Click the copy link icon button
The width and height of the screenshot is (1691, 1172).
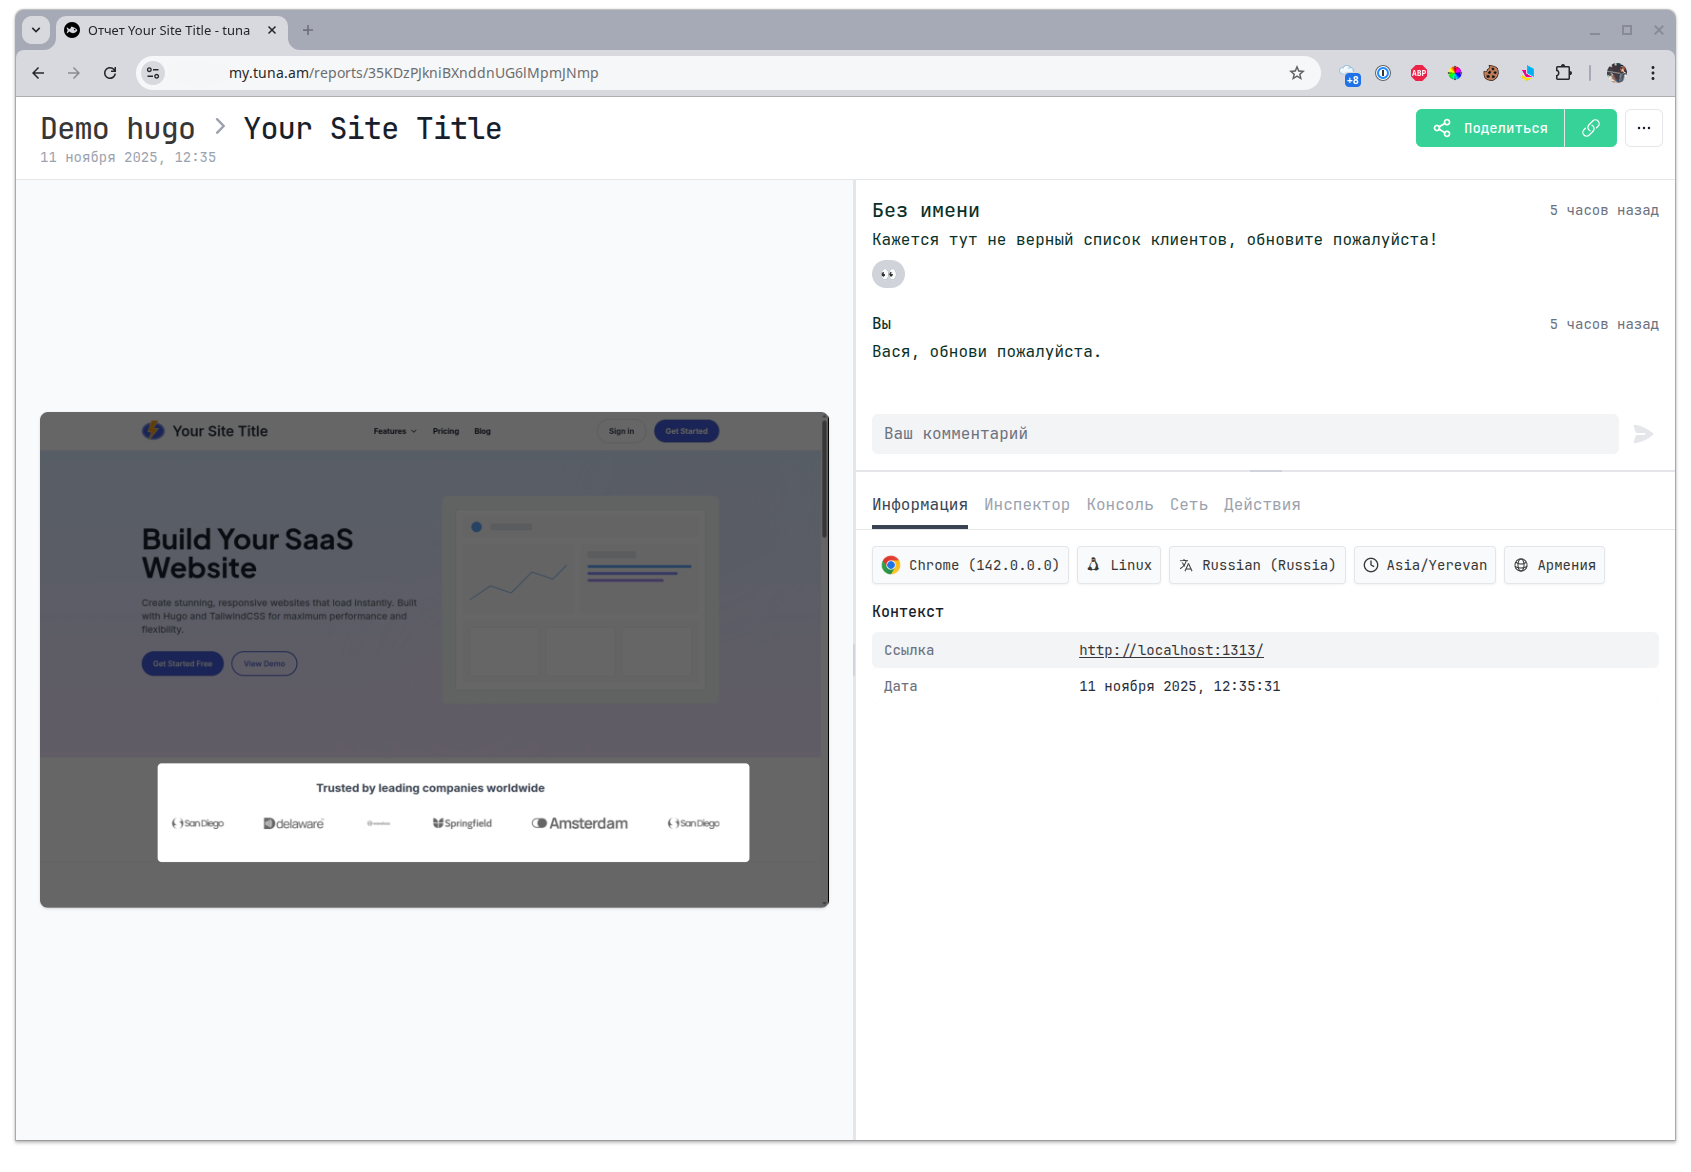click(x=1590, y=128)
